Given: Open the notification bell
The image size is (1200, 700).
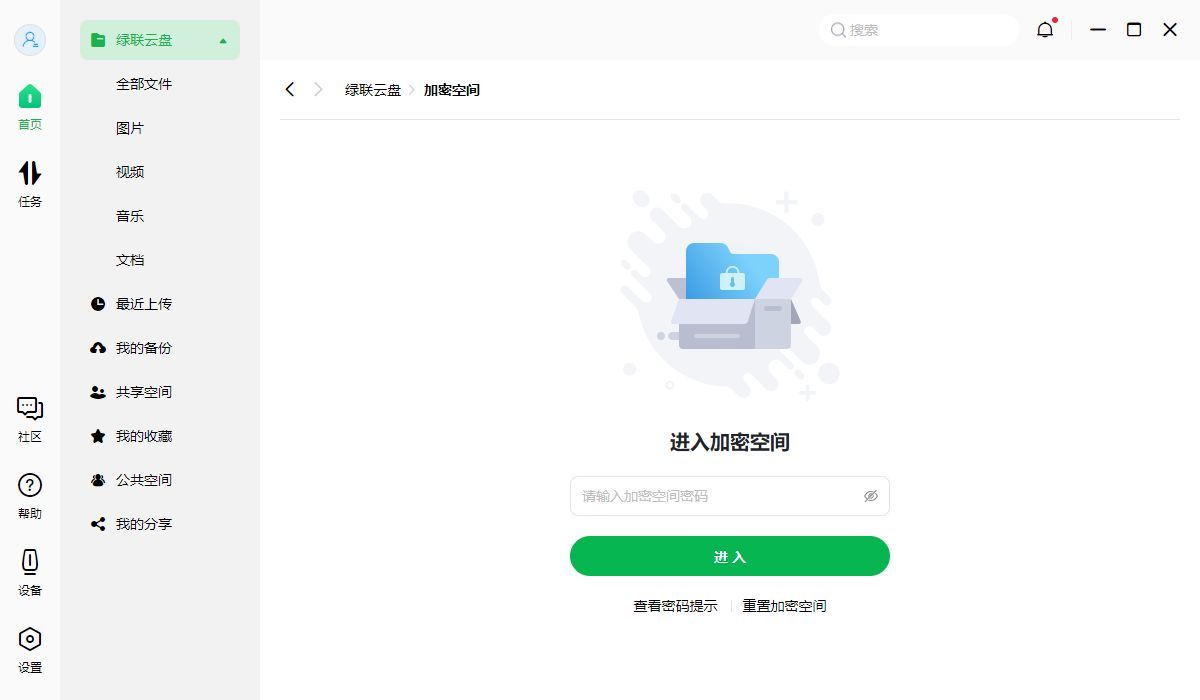Looking at the screenshot, I should (x=1044, y=30).
